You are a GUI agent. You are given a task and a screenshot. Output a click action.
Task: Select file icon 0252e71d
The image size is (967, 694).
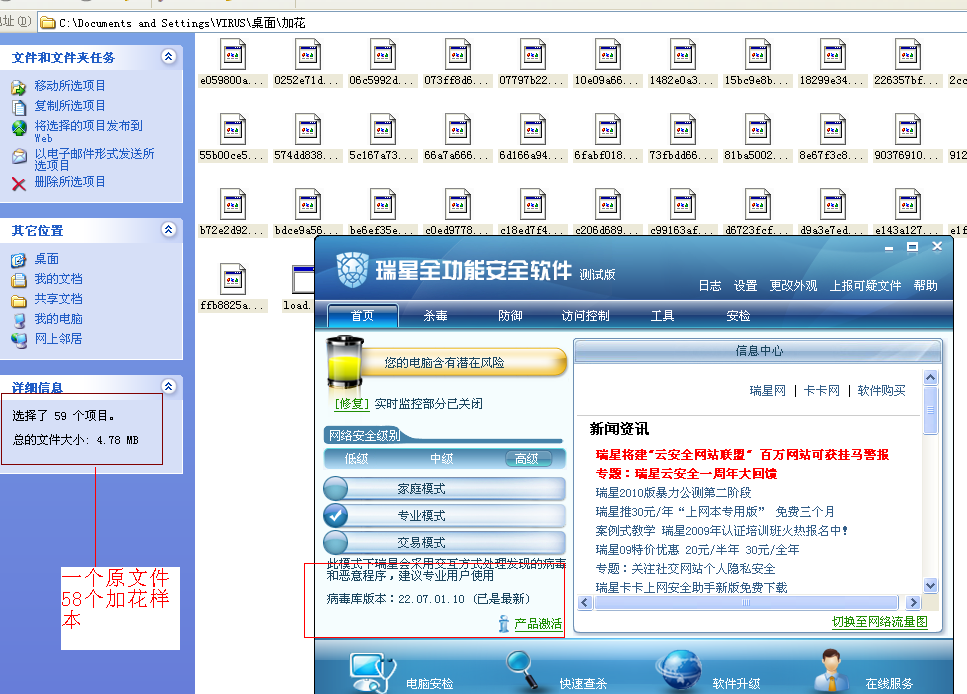[308, 54]
